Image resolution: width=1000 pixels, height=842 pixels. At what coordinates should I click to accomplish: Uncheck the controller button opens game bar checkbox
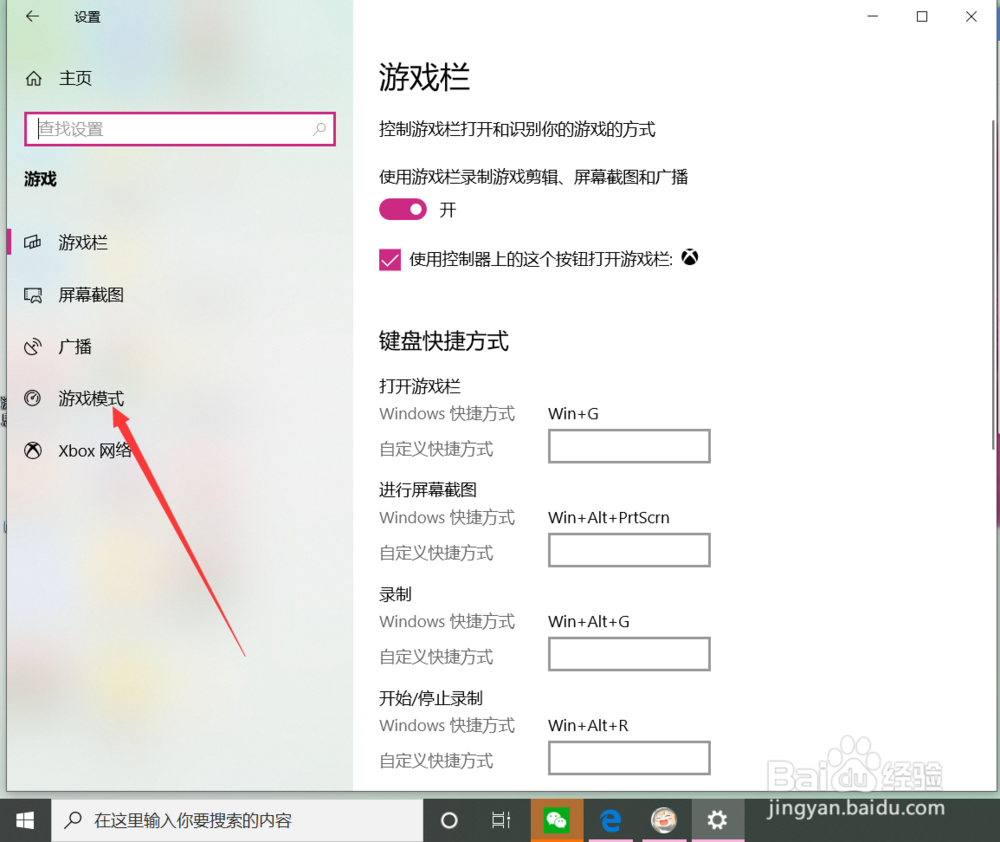[x=389, y=258]
